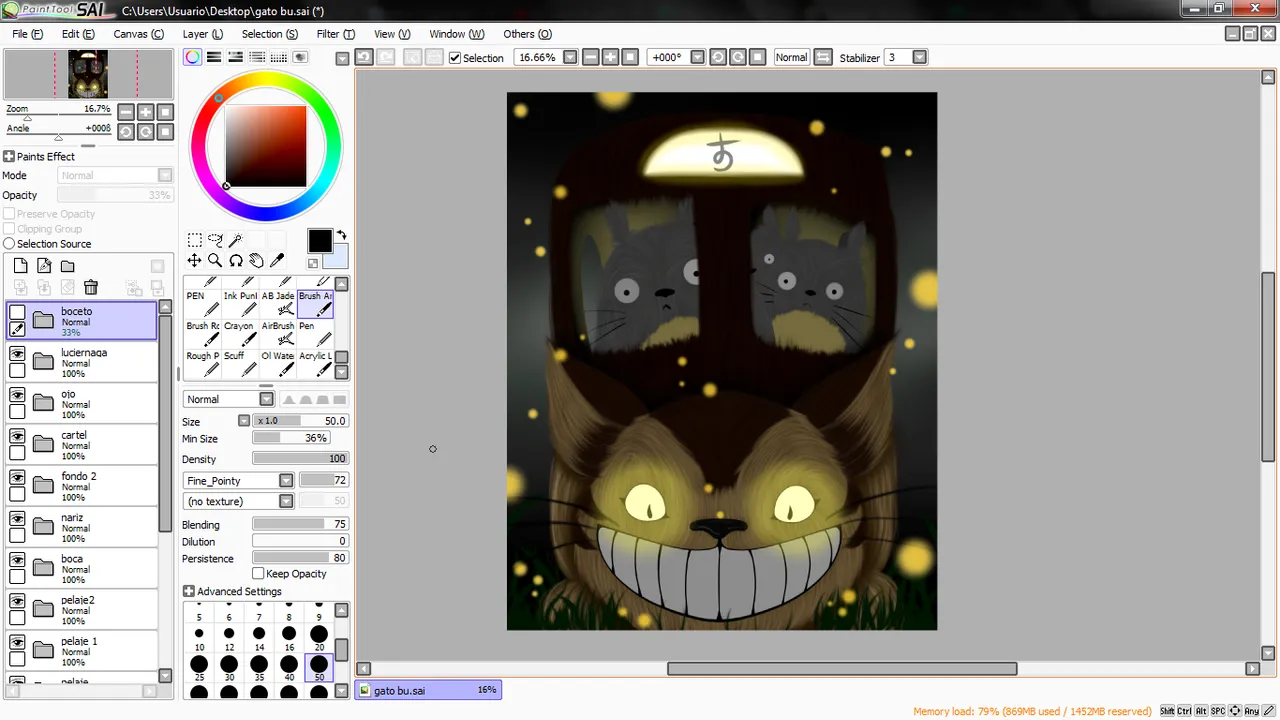Create a new linework layer
The height and width of the screenshot is (720, 1280).
tap(44, 266)
